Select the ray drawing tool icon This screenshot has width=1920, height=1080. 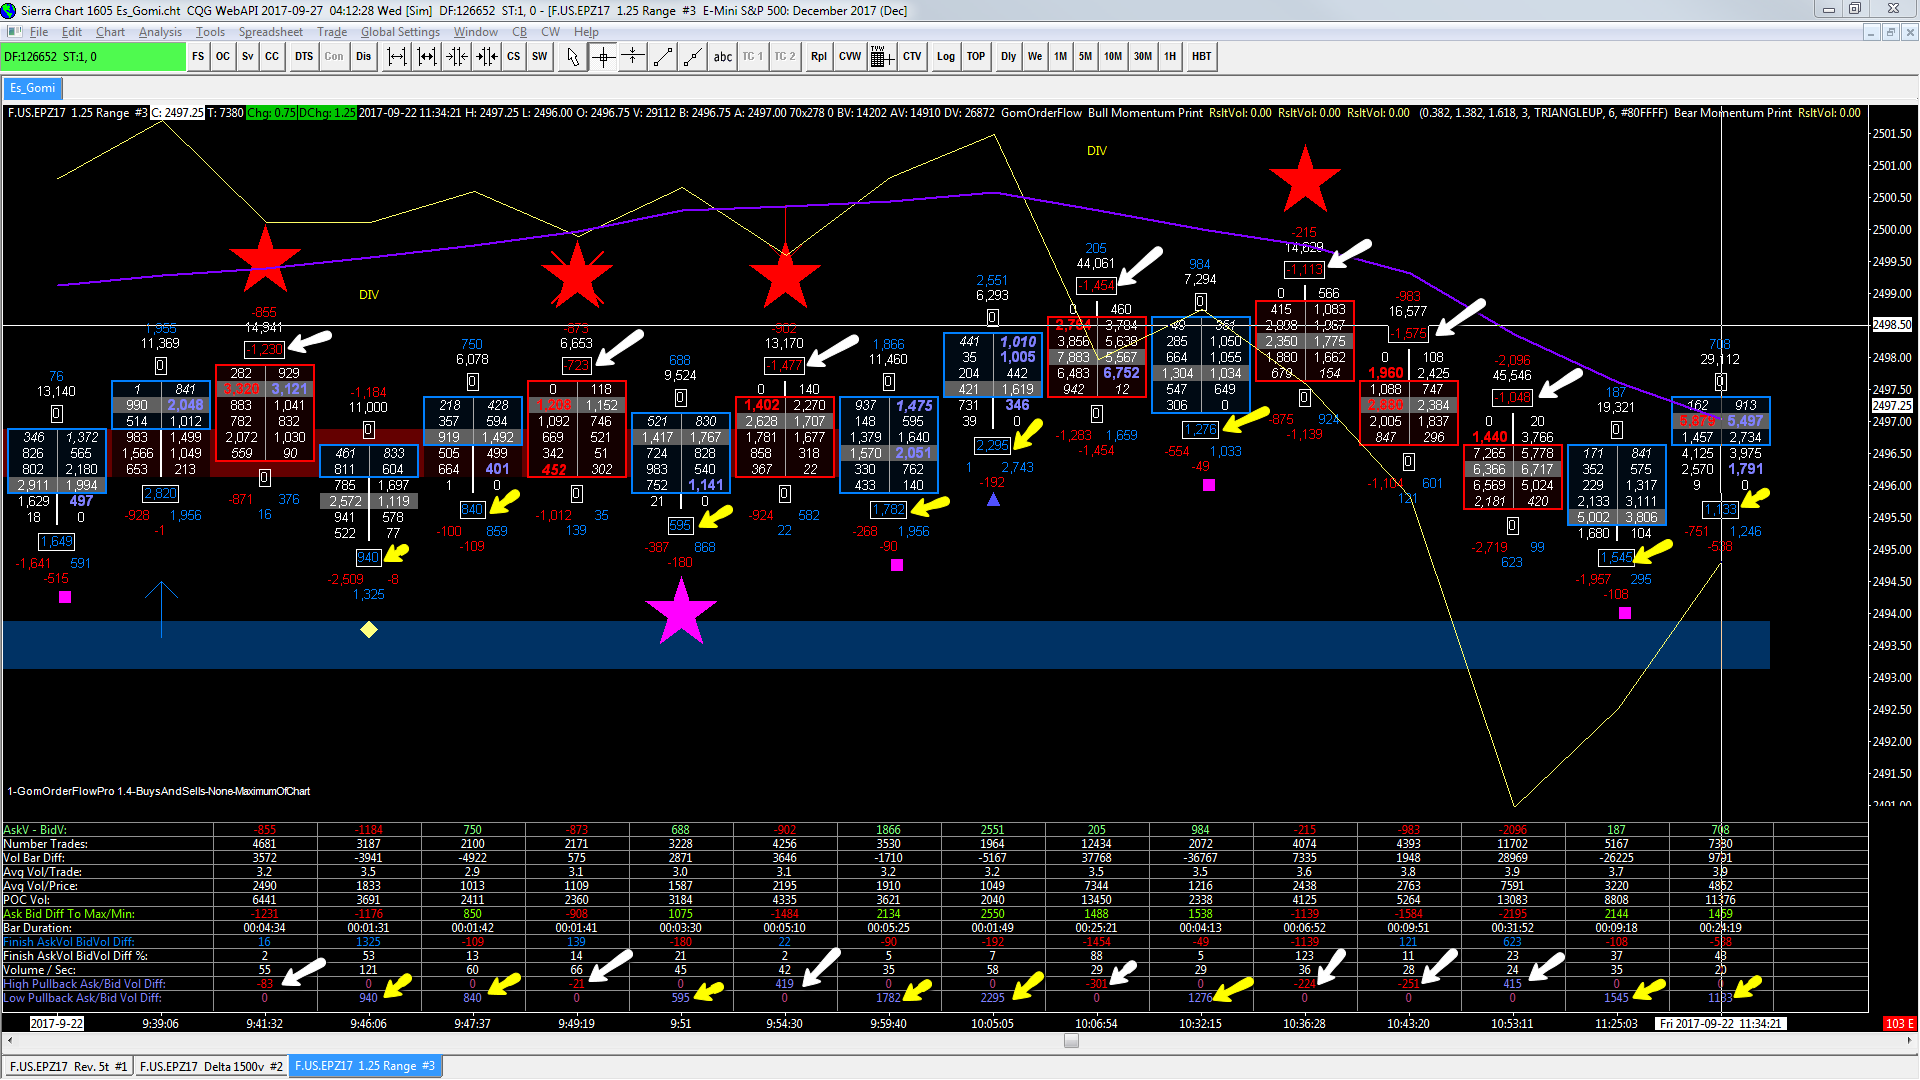692,57
